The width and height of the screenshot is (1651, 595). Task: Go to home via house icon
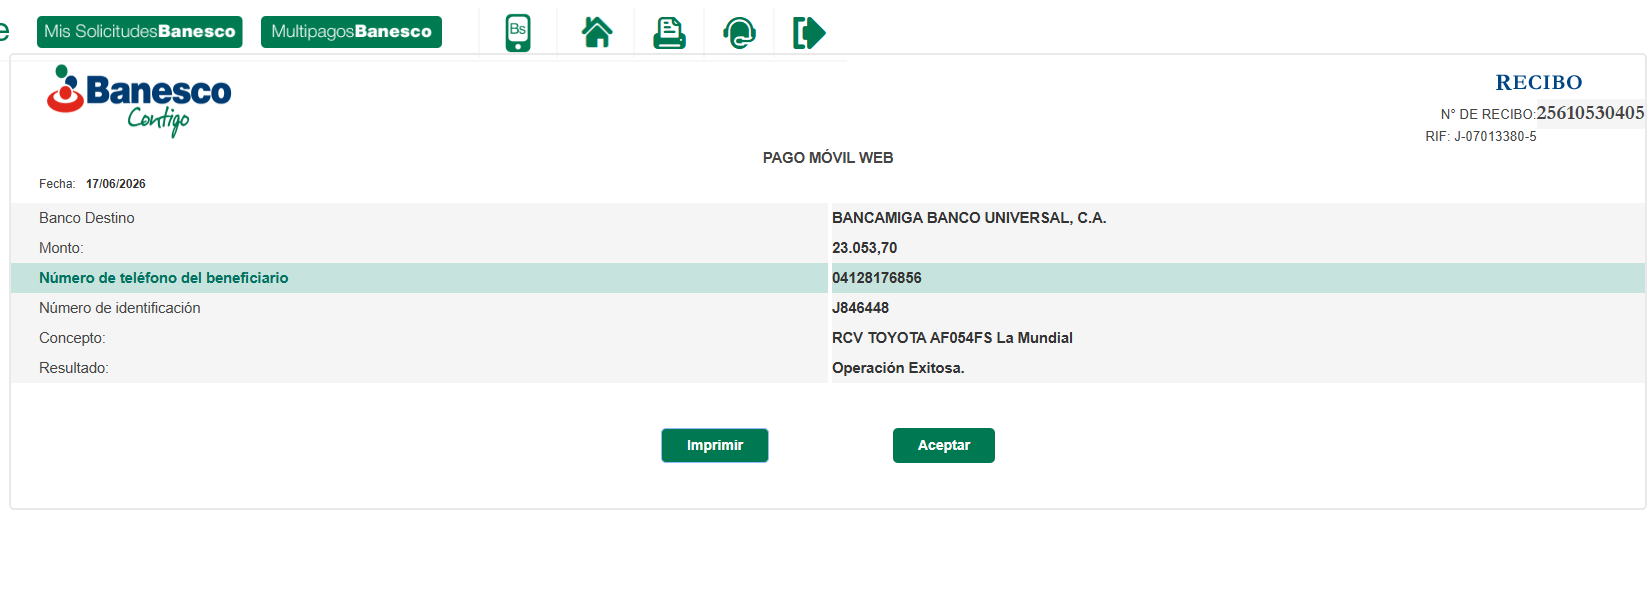[x=597, y=33]
